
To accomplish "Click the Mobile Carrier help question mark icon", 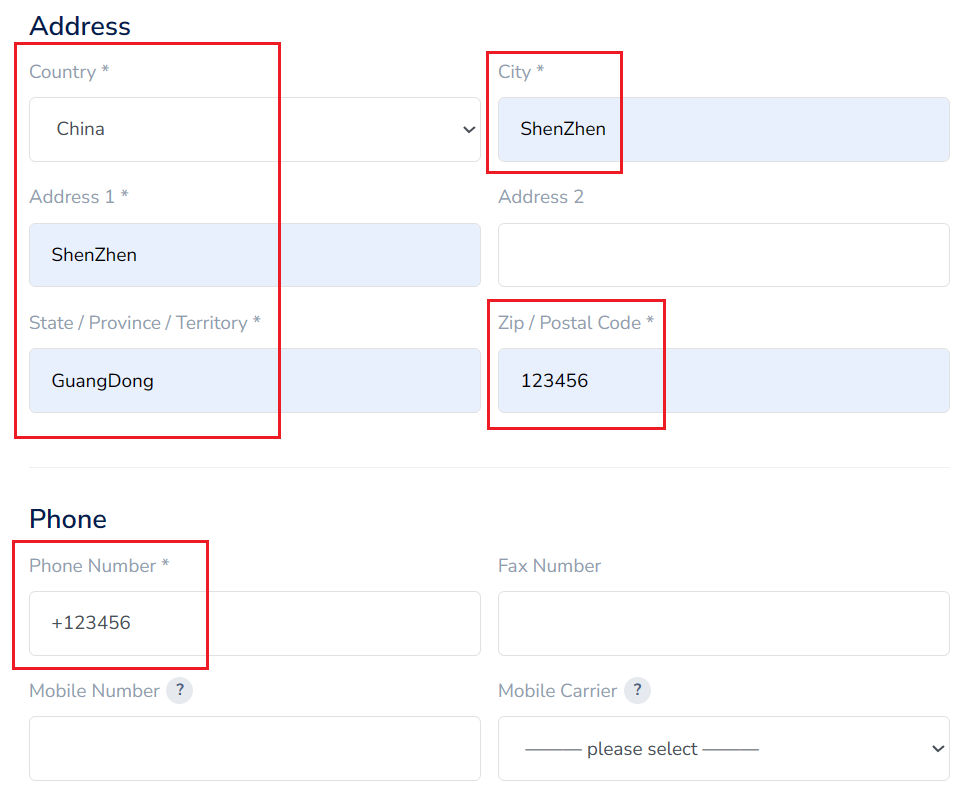I will tap(637, 690).
